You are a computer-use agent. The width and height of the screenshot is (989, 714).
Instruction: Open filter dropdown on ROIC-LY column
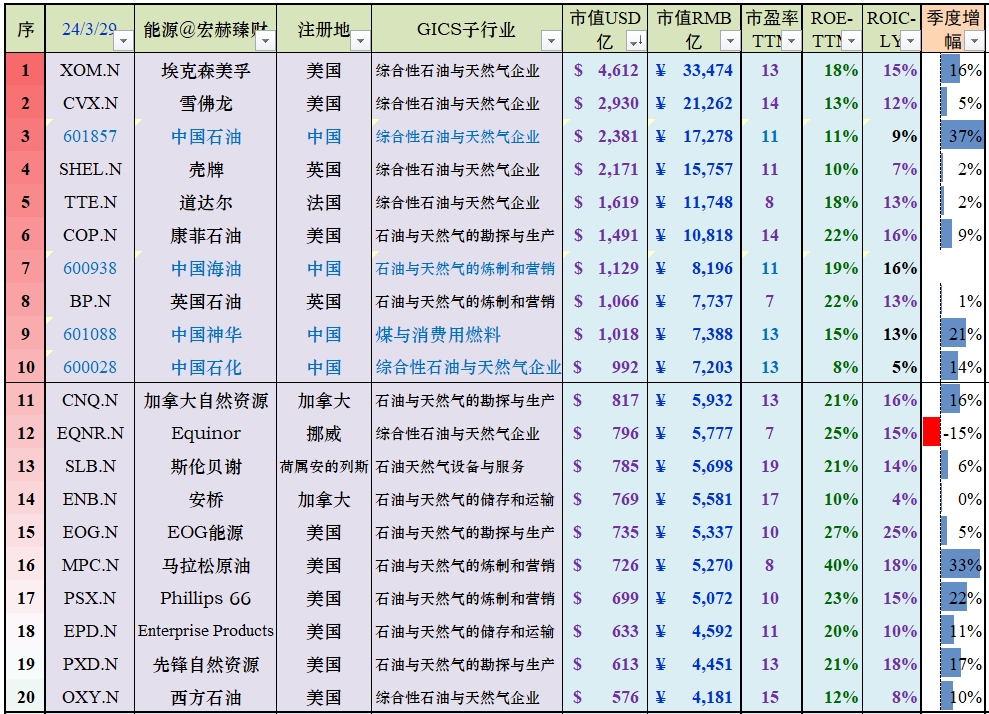click(910, 41)
